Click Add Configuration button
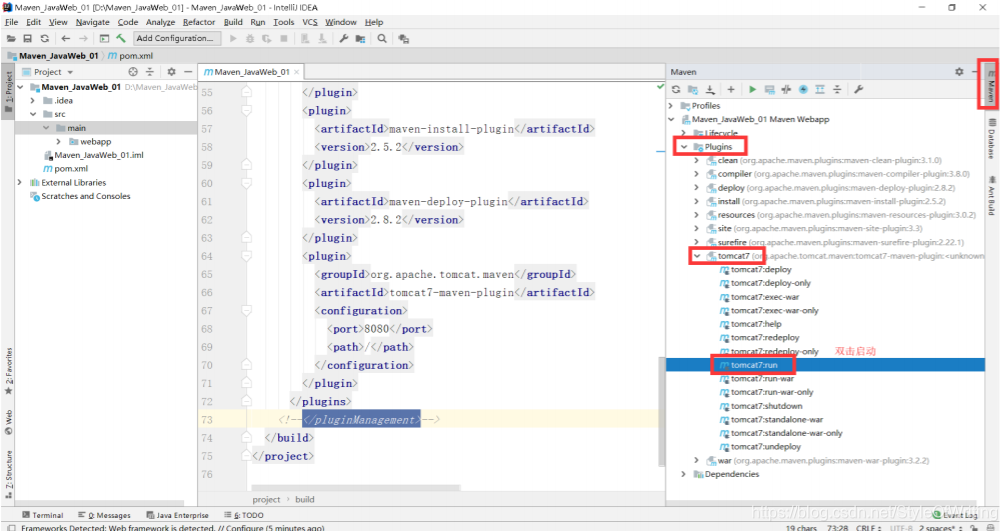 tap(175, 39)
